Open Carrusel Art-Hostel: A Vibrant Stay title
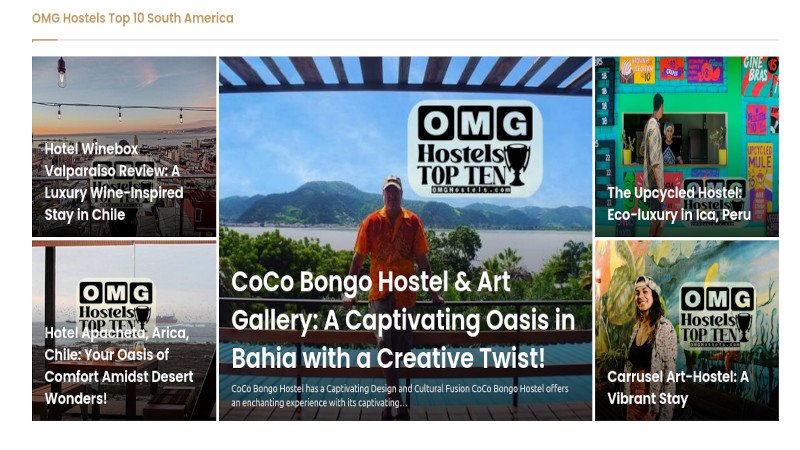Screen dimensions: 800x450 678,388
